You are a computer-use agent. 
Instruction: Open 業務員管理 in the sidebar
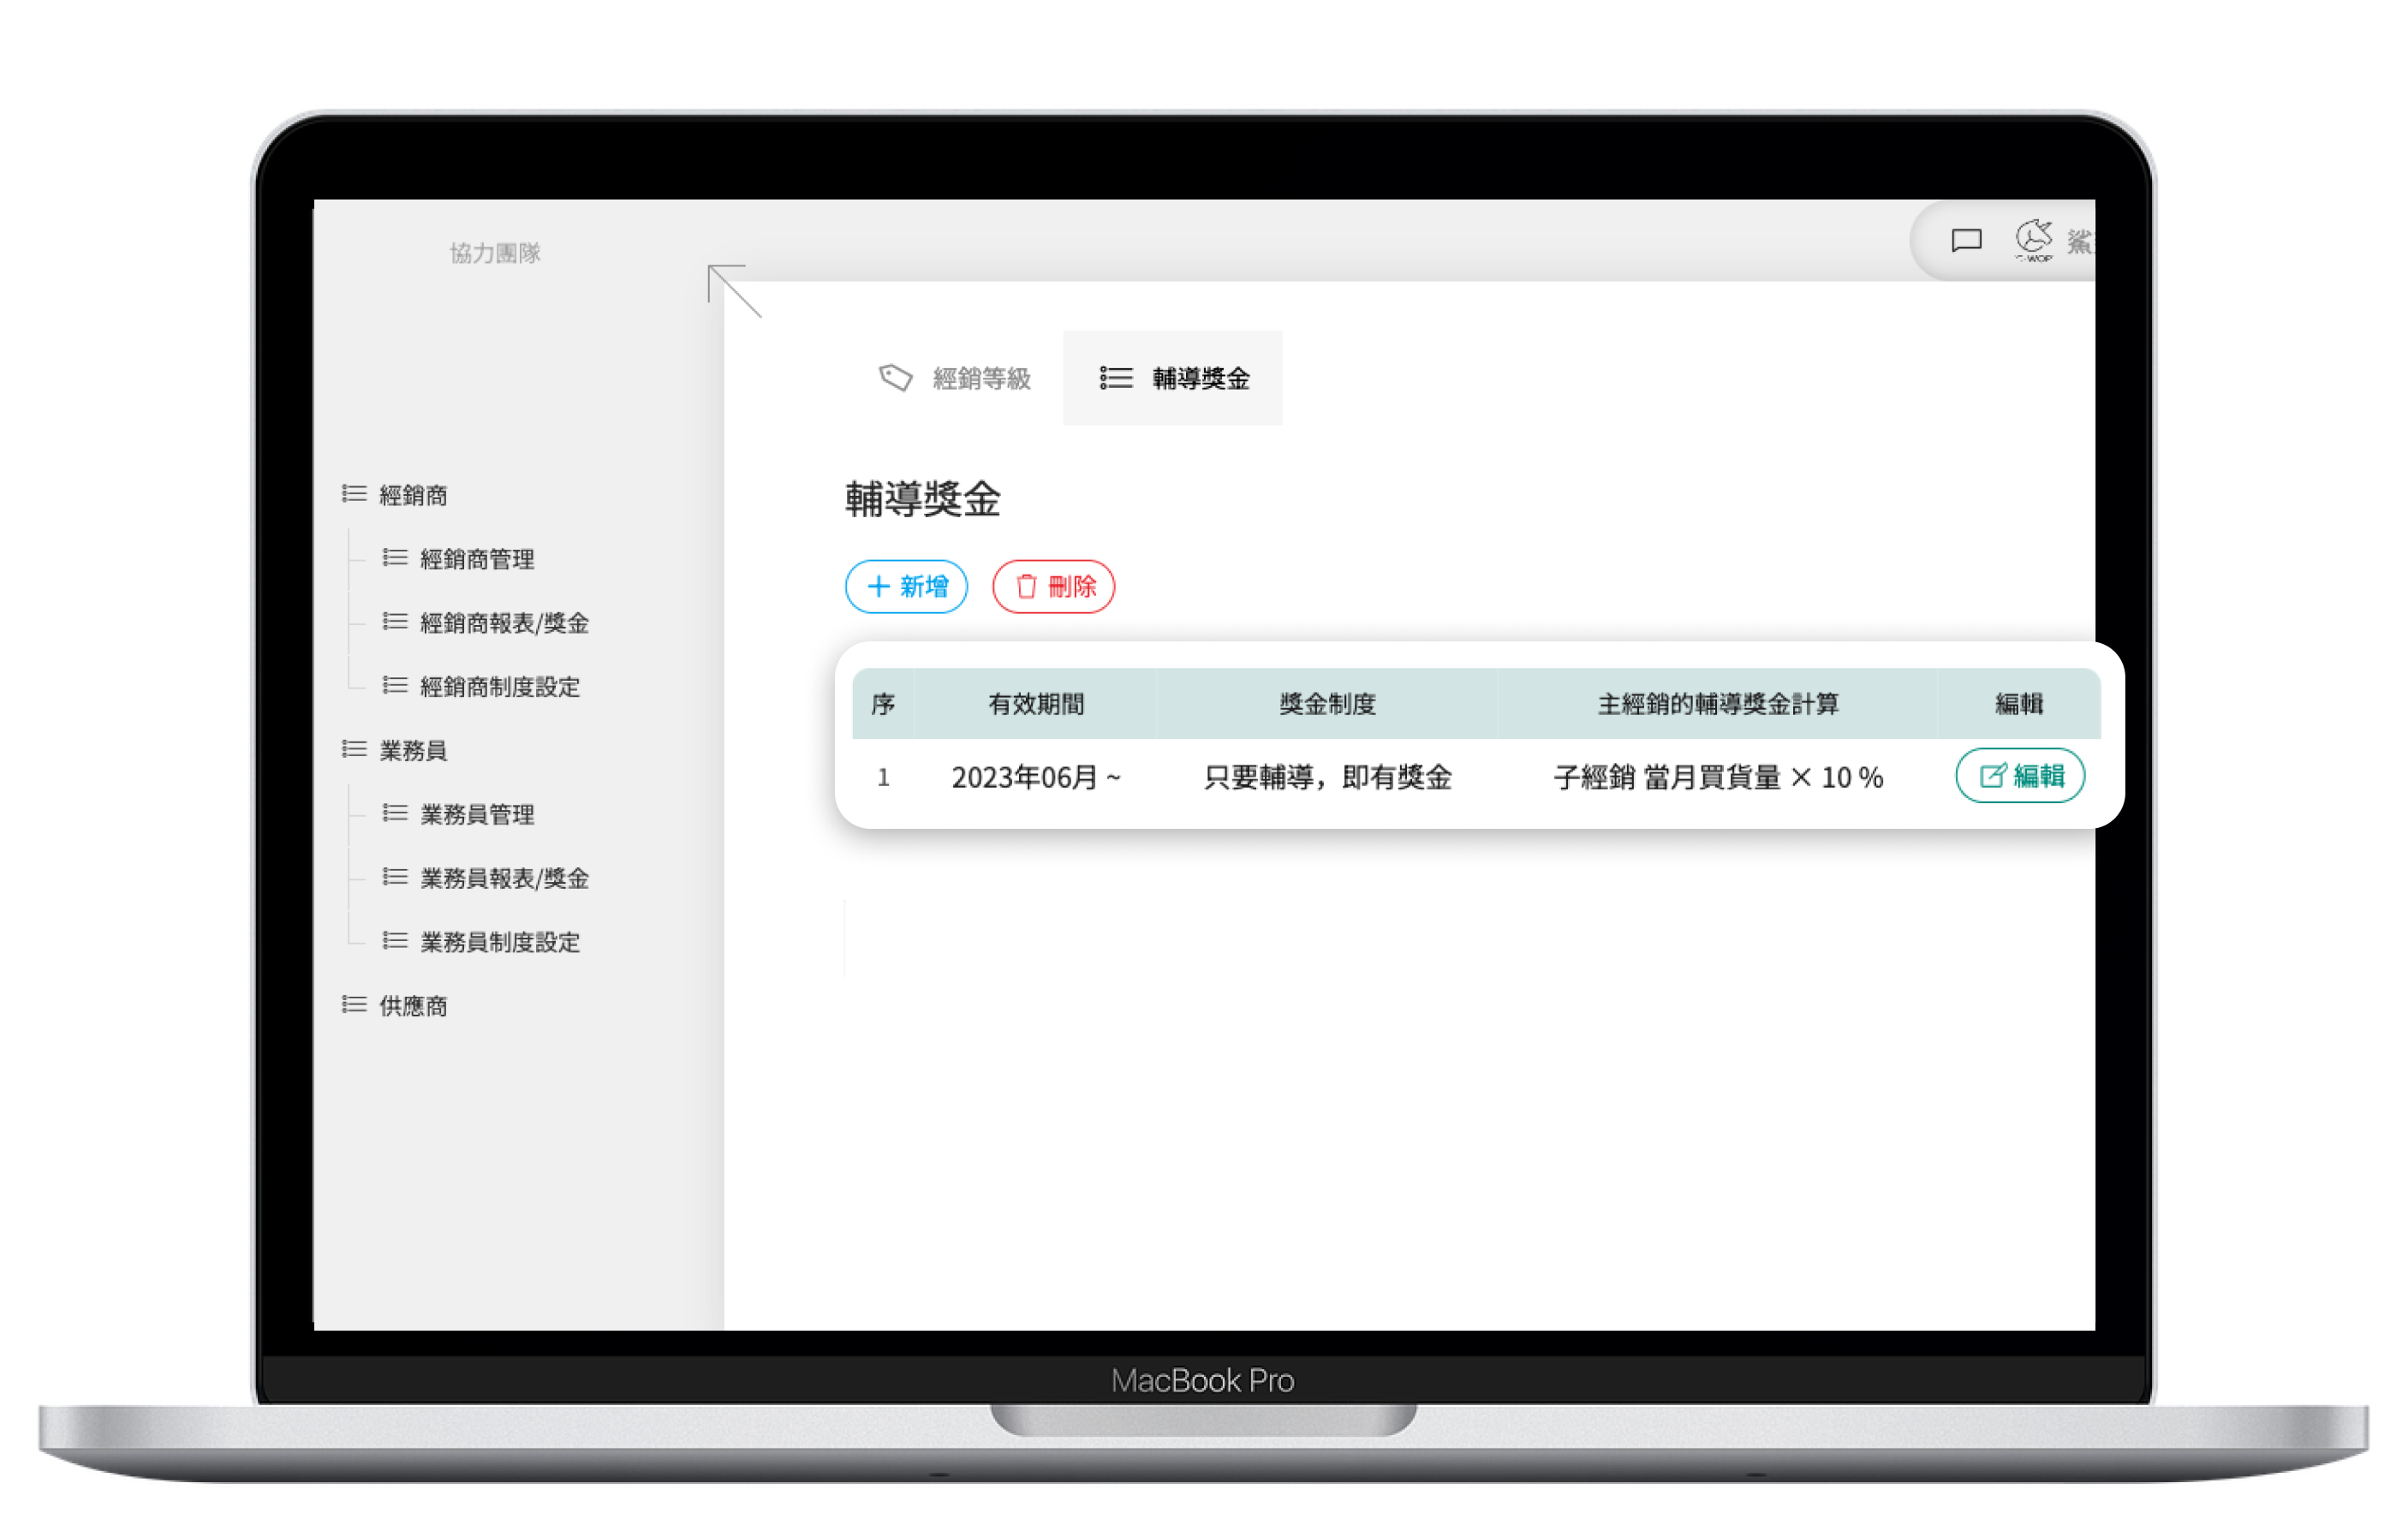(477, 814)
